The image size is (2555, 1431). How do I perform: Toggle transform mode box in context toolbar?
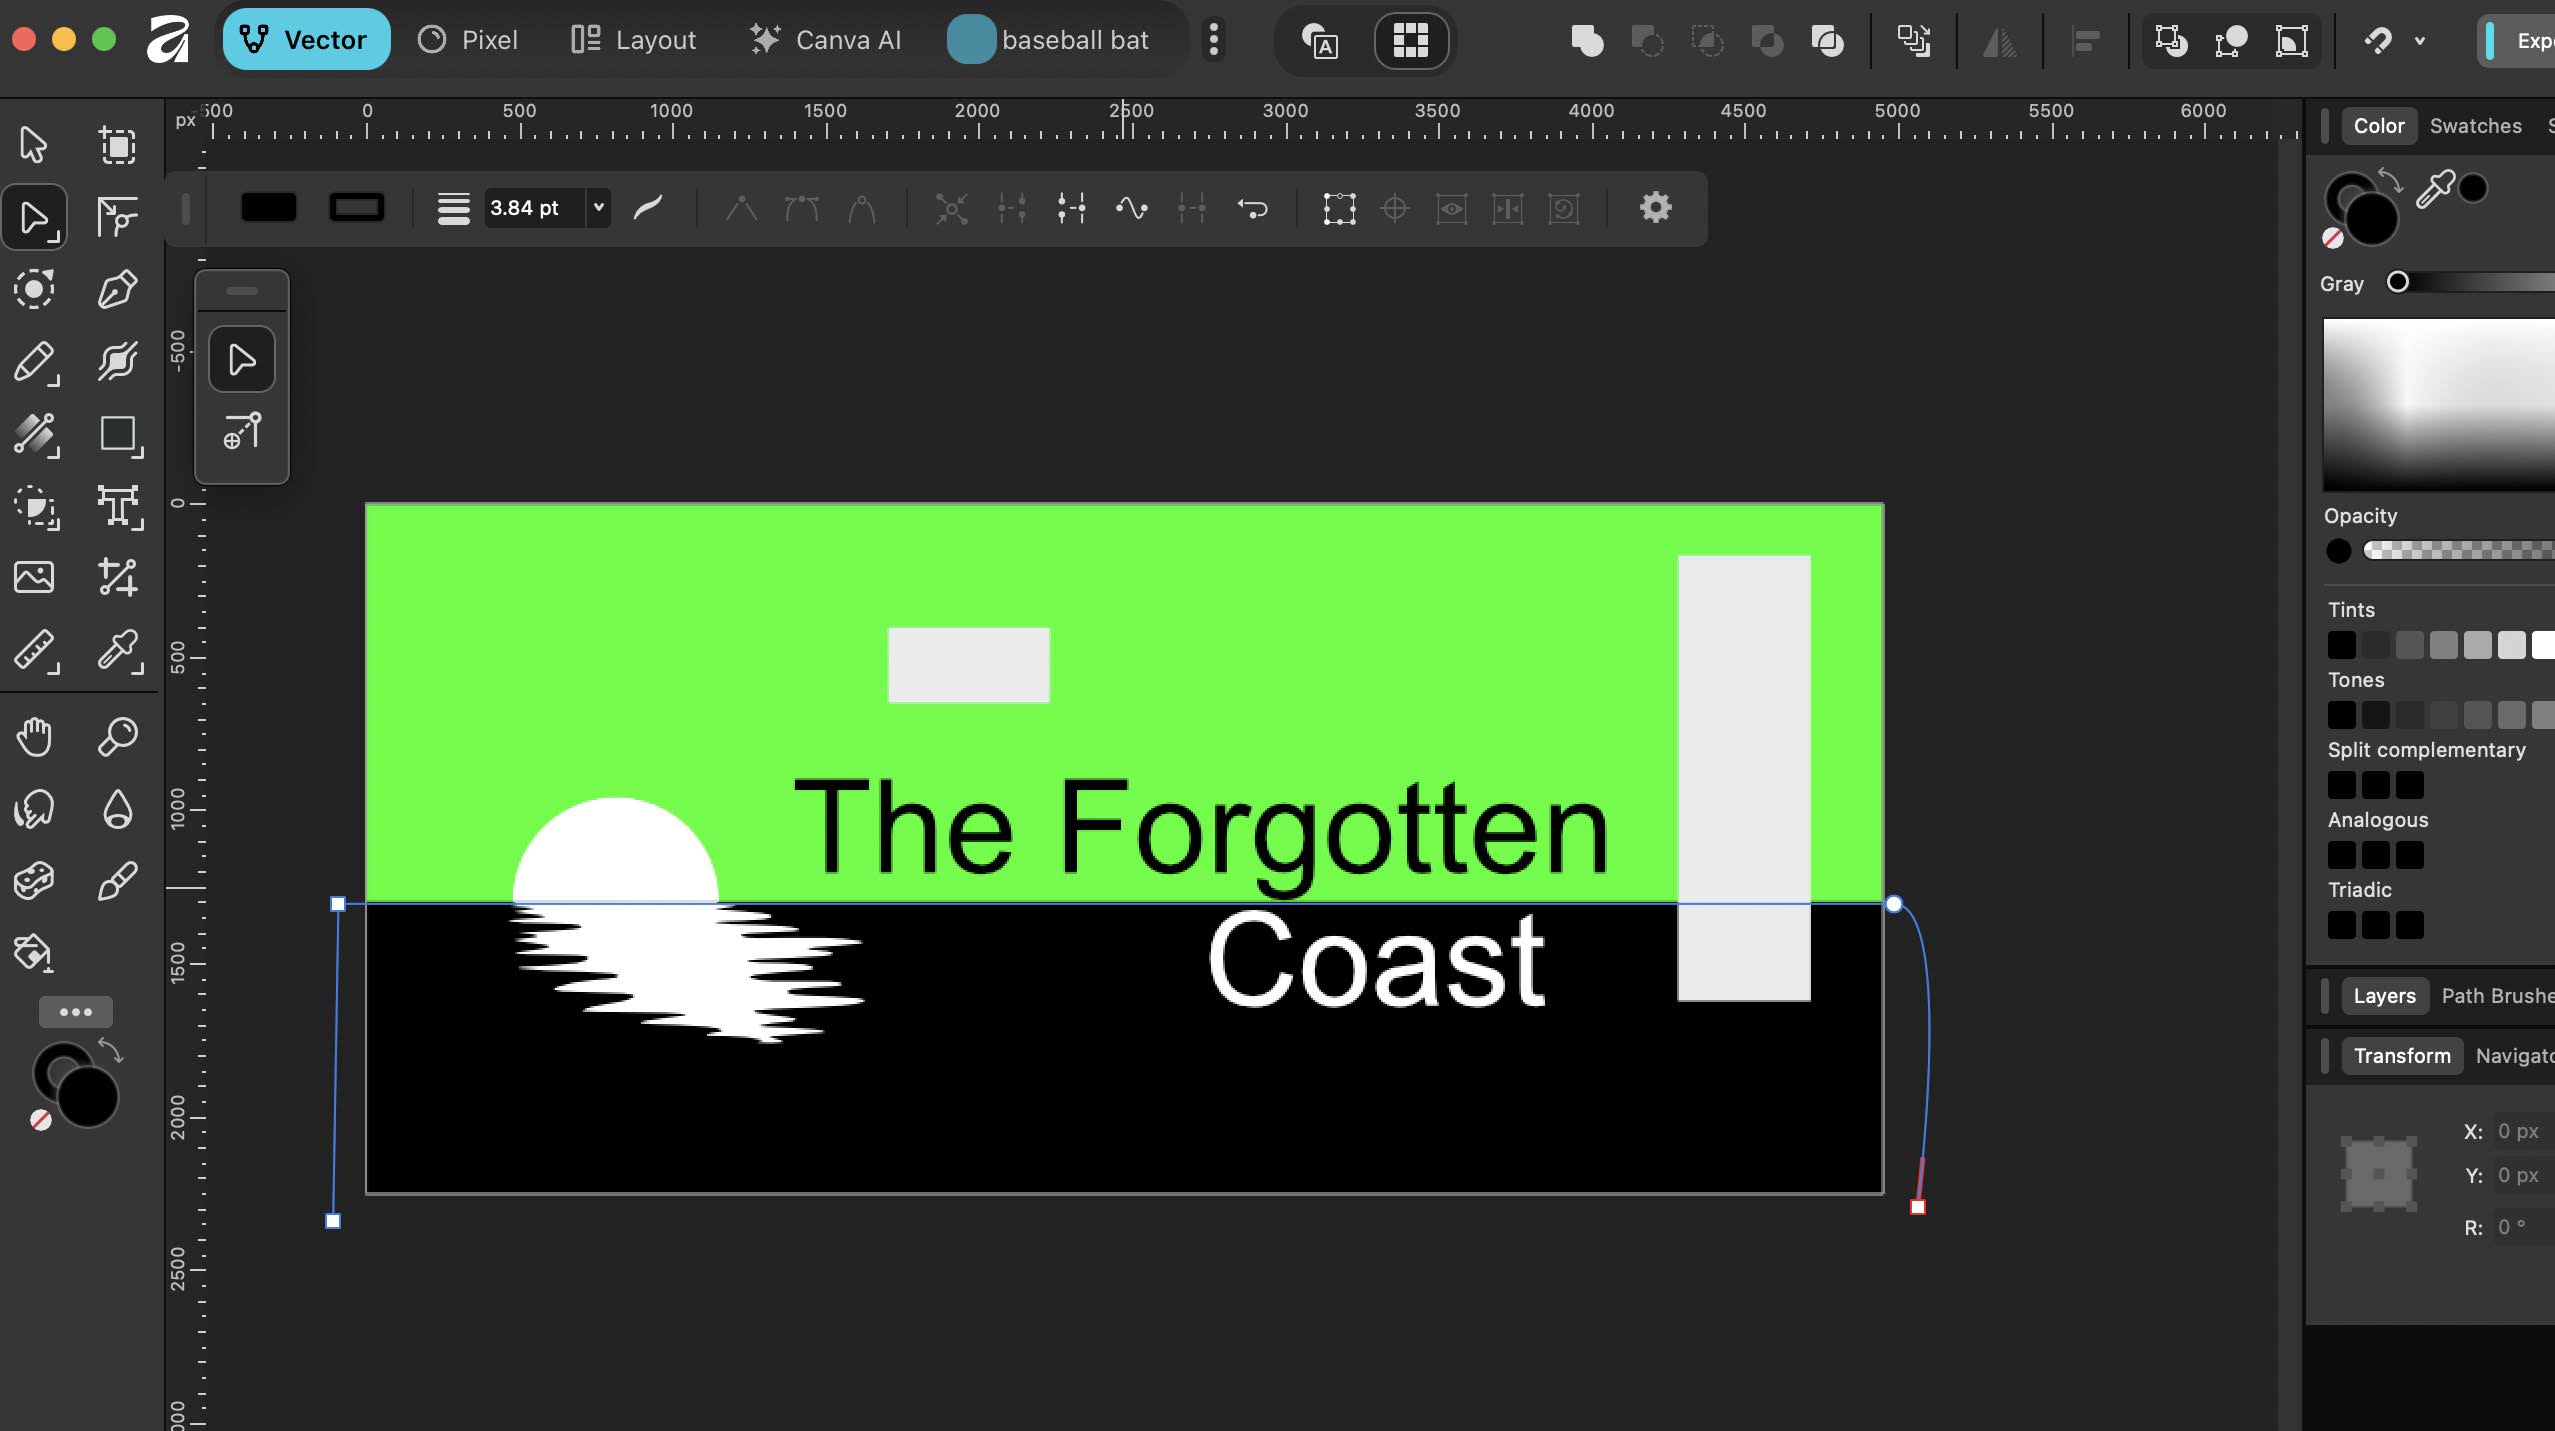click(1339, 208)
